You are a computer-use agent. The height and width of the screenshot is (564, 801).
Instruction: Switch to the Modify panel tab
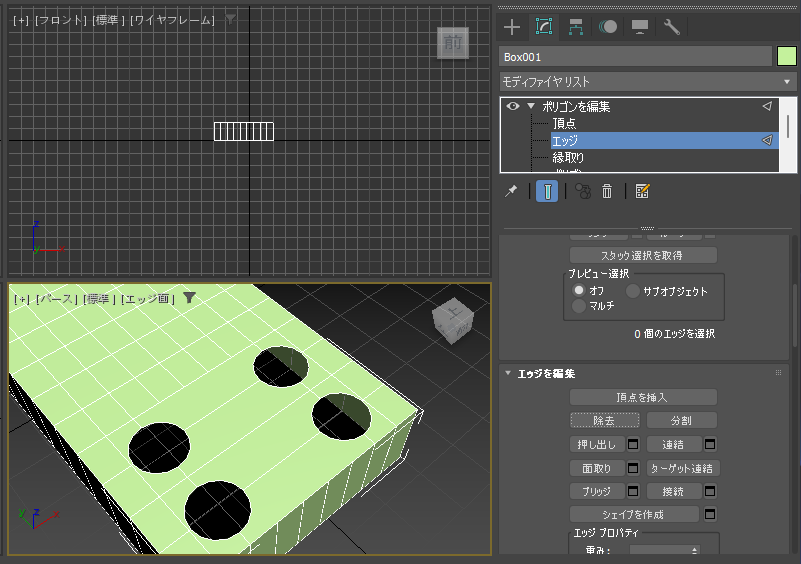click(x=544, y=27)
